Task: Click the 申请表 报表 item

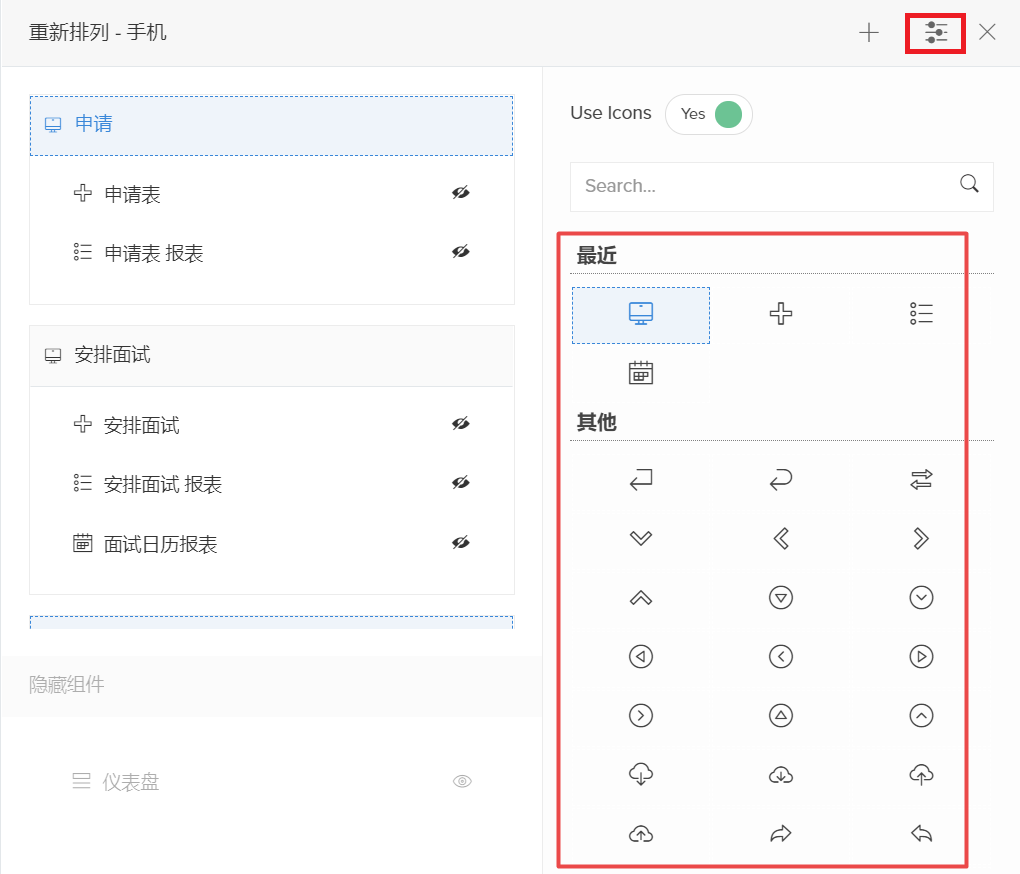Action: tap(154, 254)
